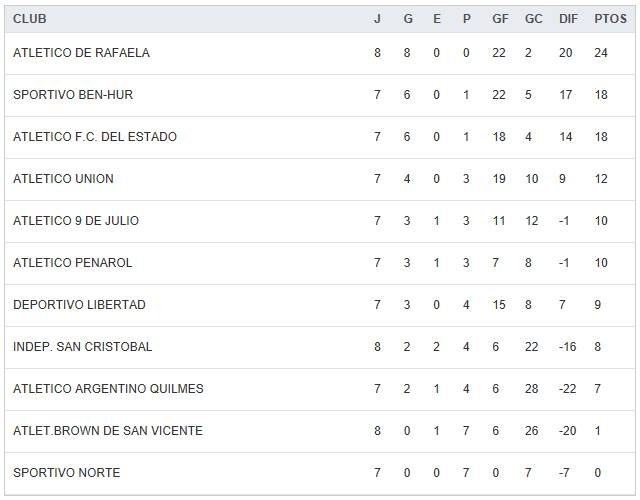Screen dimensions: 640x500
Task: Select the SPORTIVO BEN-HUR club name
Action: pos(73,95)
